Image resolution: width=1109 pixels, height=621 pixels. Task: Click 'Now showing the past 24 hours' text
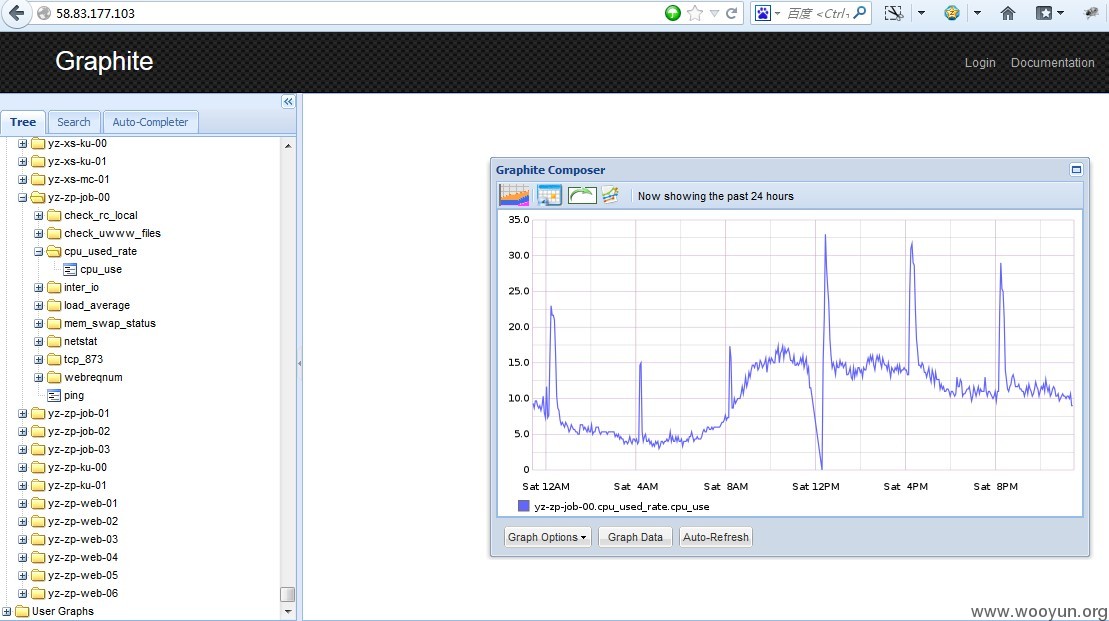pyautogui.click(x=716, y=196)
